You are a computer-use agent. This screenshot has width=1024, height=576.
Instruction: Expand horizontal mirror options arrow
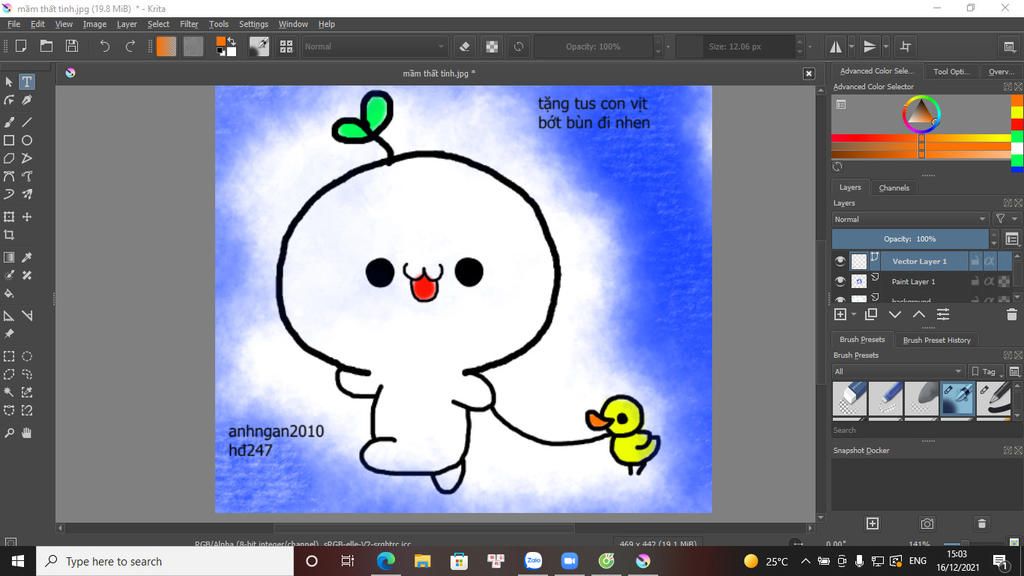click(851, 46)
